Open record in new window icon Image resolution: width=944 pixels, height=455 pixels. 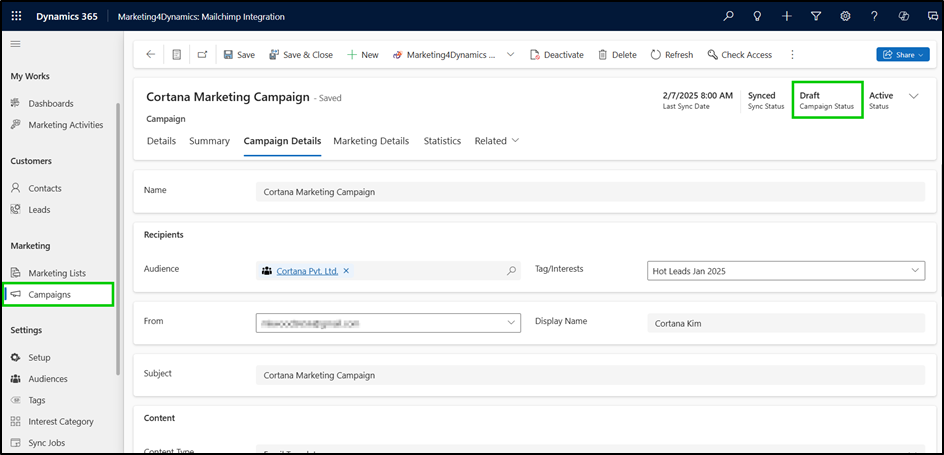pyautogui.click(x=203, y=55)
